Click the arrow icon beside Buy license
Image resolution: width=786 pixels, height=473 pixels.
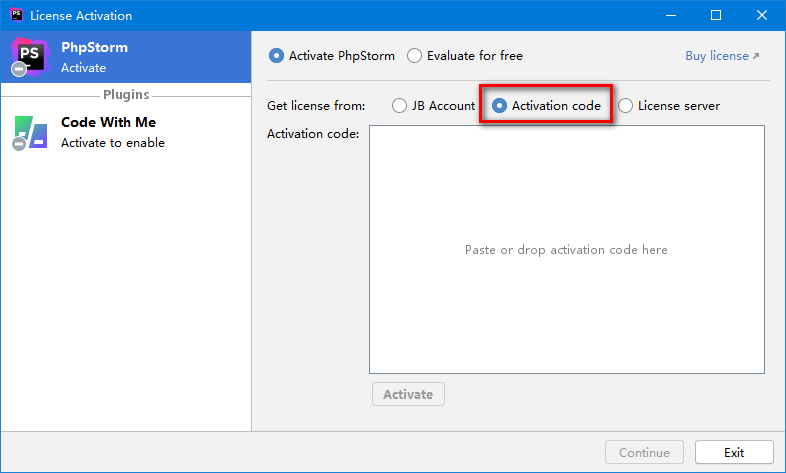pyautogui.click(x=756, y=57)
